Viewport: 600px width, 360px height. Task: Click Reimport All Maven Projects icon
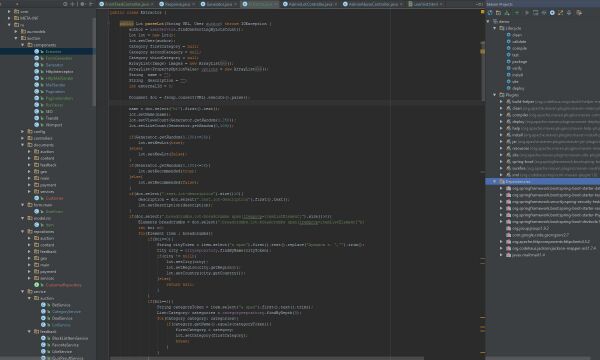[x=490, y=13]
